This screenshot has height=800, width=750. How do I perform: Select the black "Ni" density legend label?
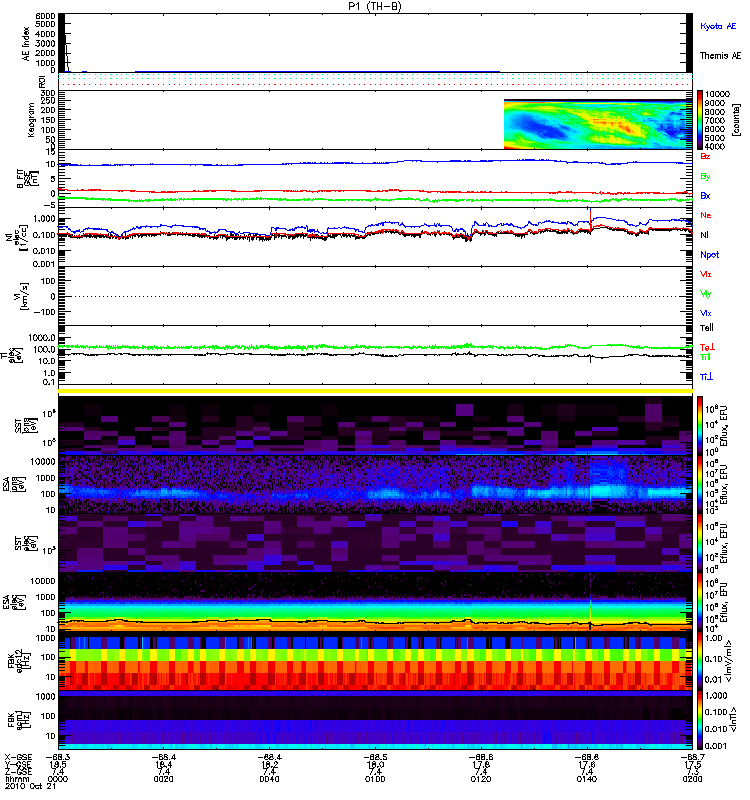[704, 235]
